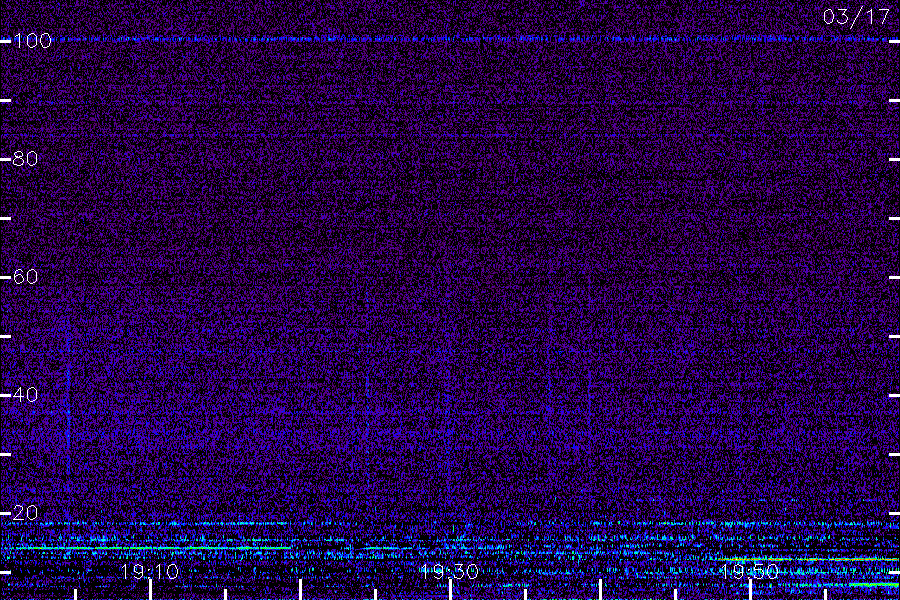Click the 19:10 time label
The width and height of the screenshot is (900, 600).
click(x=150, y=572)
